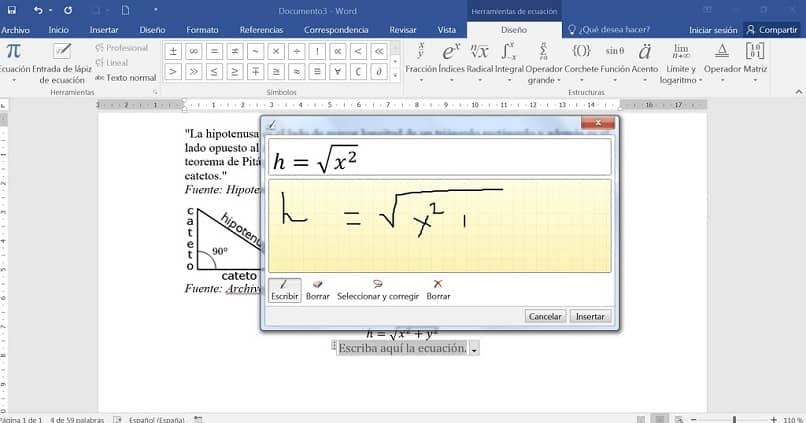Insert the infinity symbol

point(194,51)
